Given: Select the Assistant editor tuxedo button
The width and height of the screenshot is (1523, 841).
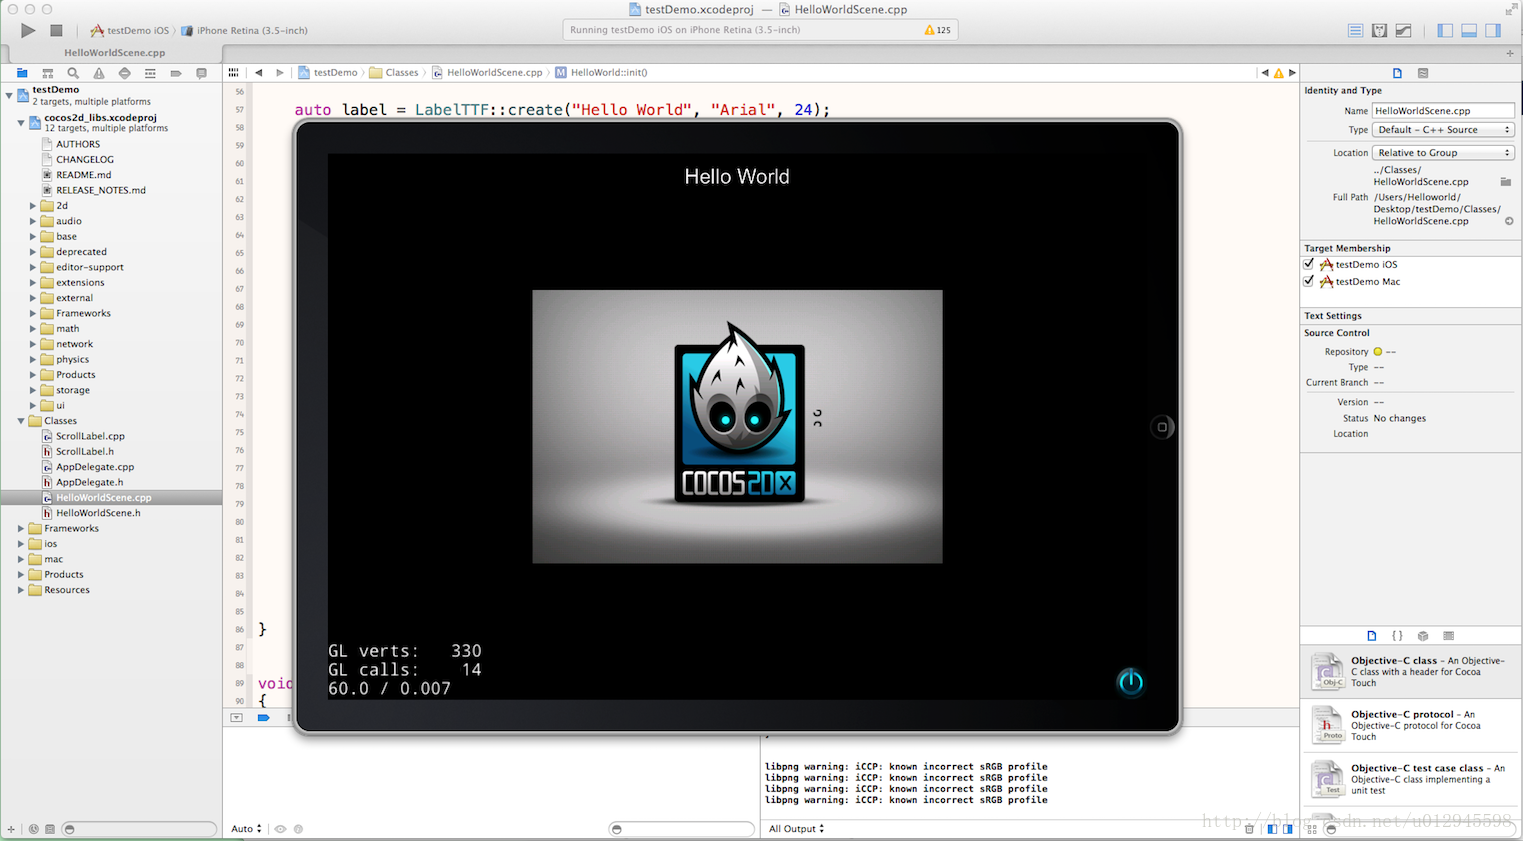Looking at the screenshot, I should click(1379, 31).
